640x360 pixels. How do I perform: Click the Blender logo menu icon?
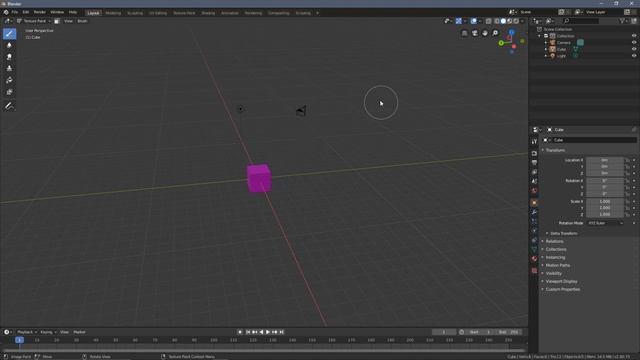click(x=6, y=12)
